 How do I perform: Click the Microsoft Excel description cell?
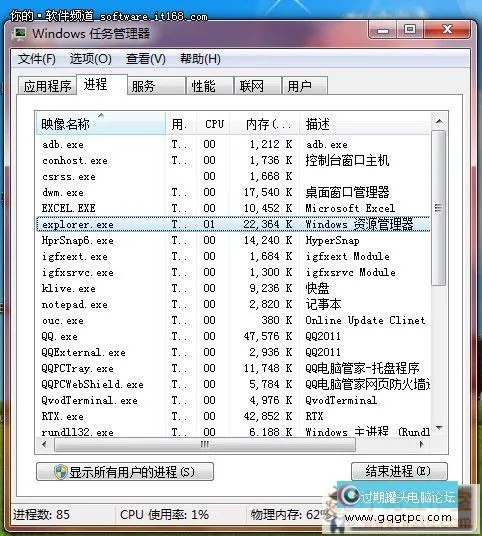350,208
